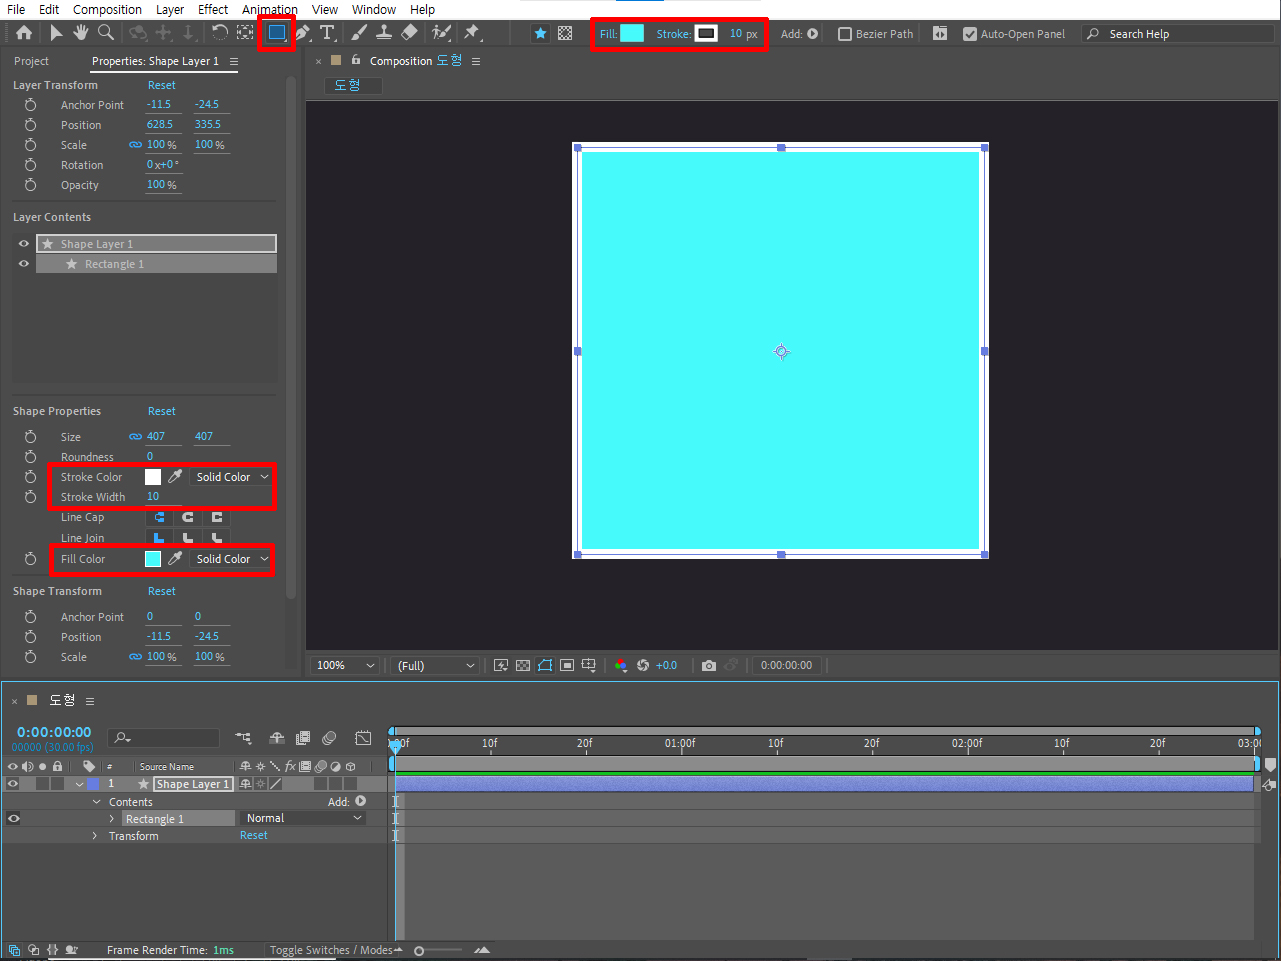Screen dimensions: 1281x961
Task: Expand the Transform group in timeline
Action: [95, 836]
